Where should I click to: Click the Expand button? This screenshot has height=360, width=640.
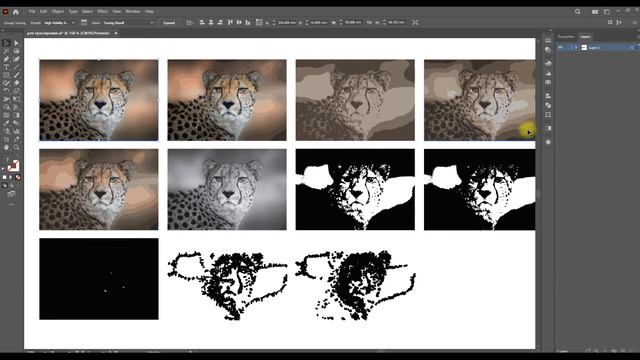pos(169,23)
